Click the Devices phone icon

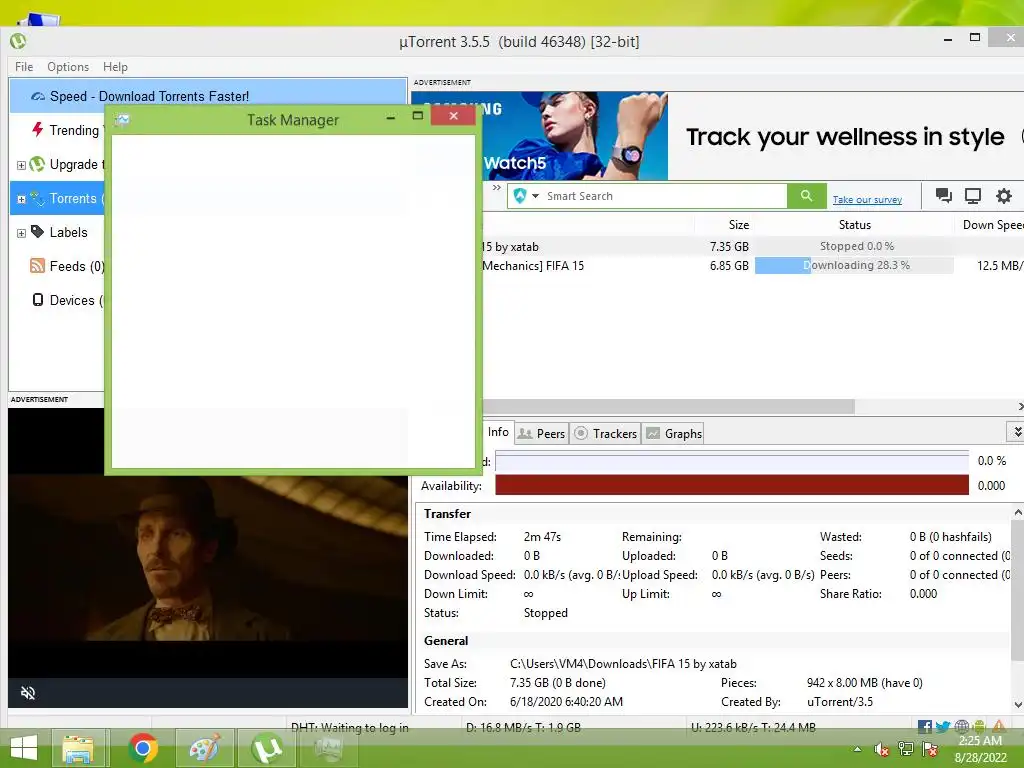38,300
